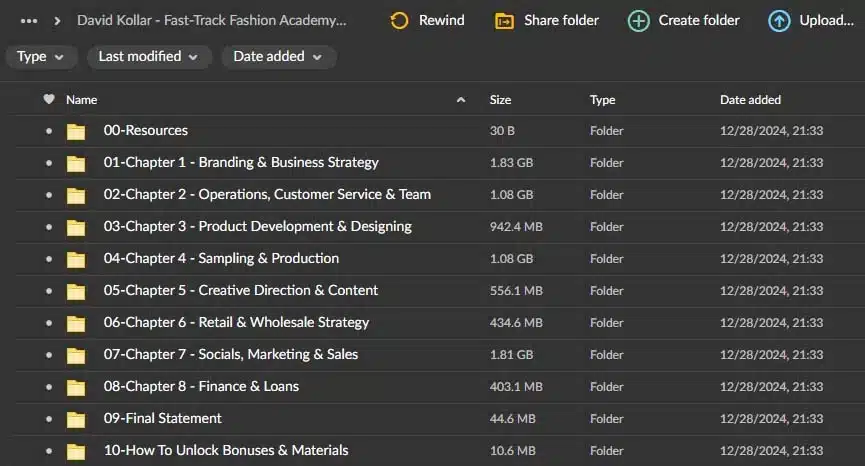Click the Upload... button label
865x466 pixels.
point(826,20)
